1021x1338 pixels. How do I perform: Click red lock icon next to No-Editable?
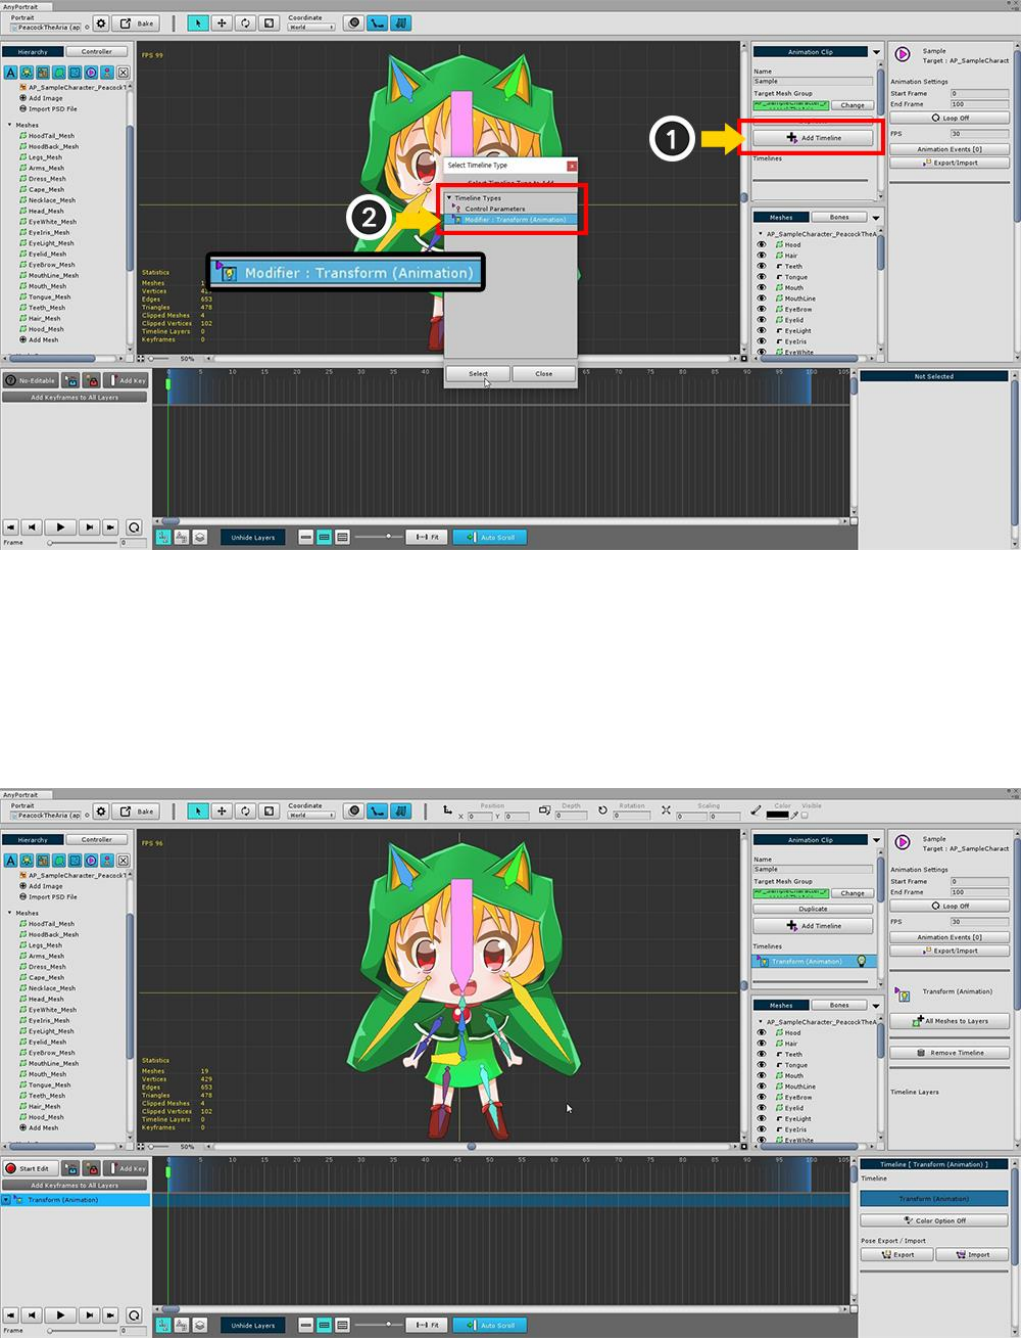coord(91,380)
